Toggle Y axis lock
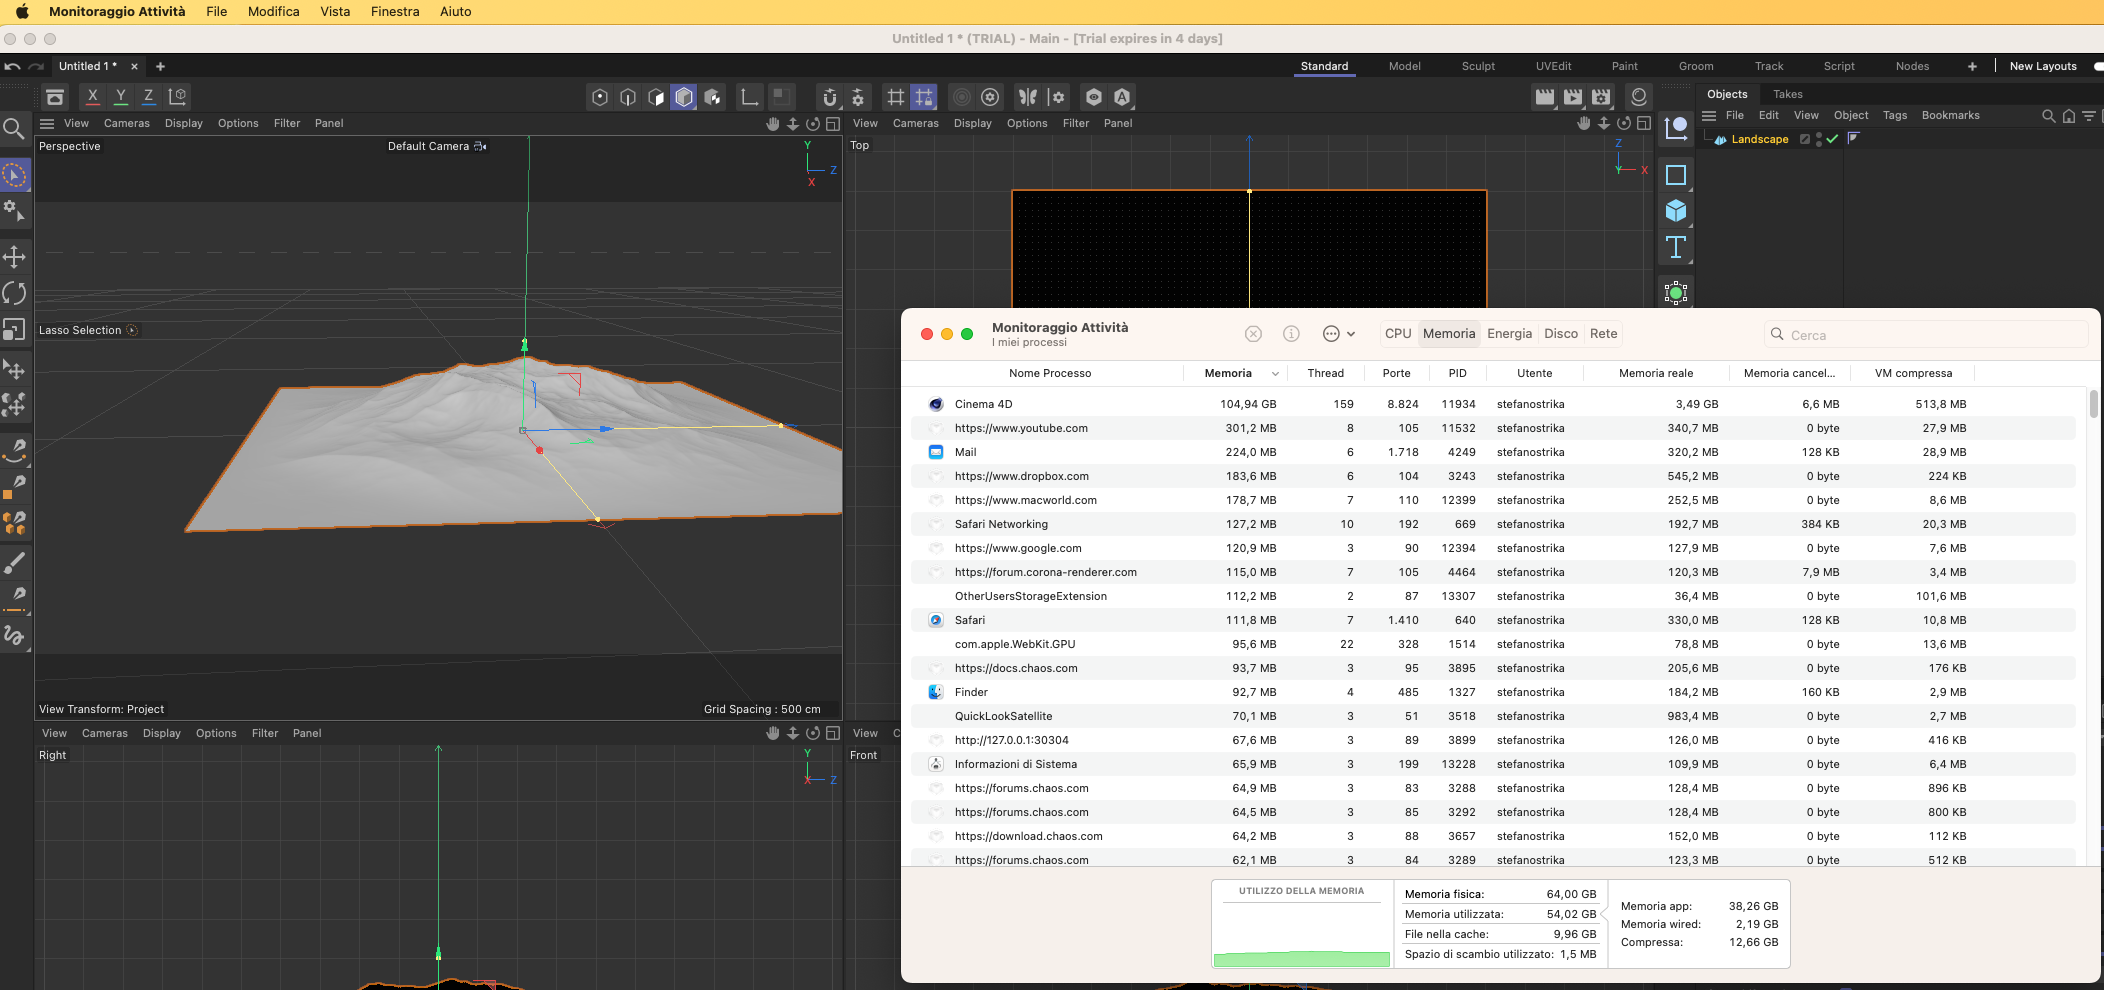The height and width of the screenshot is (990, 2104). [120, 97]
